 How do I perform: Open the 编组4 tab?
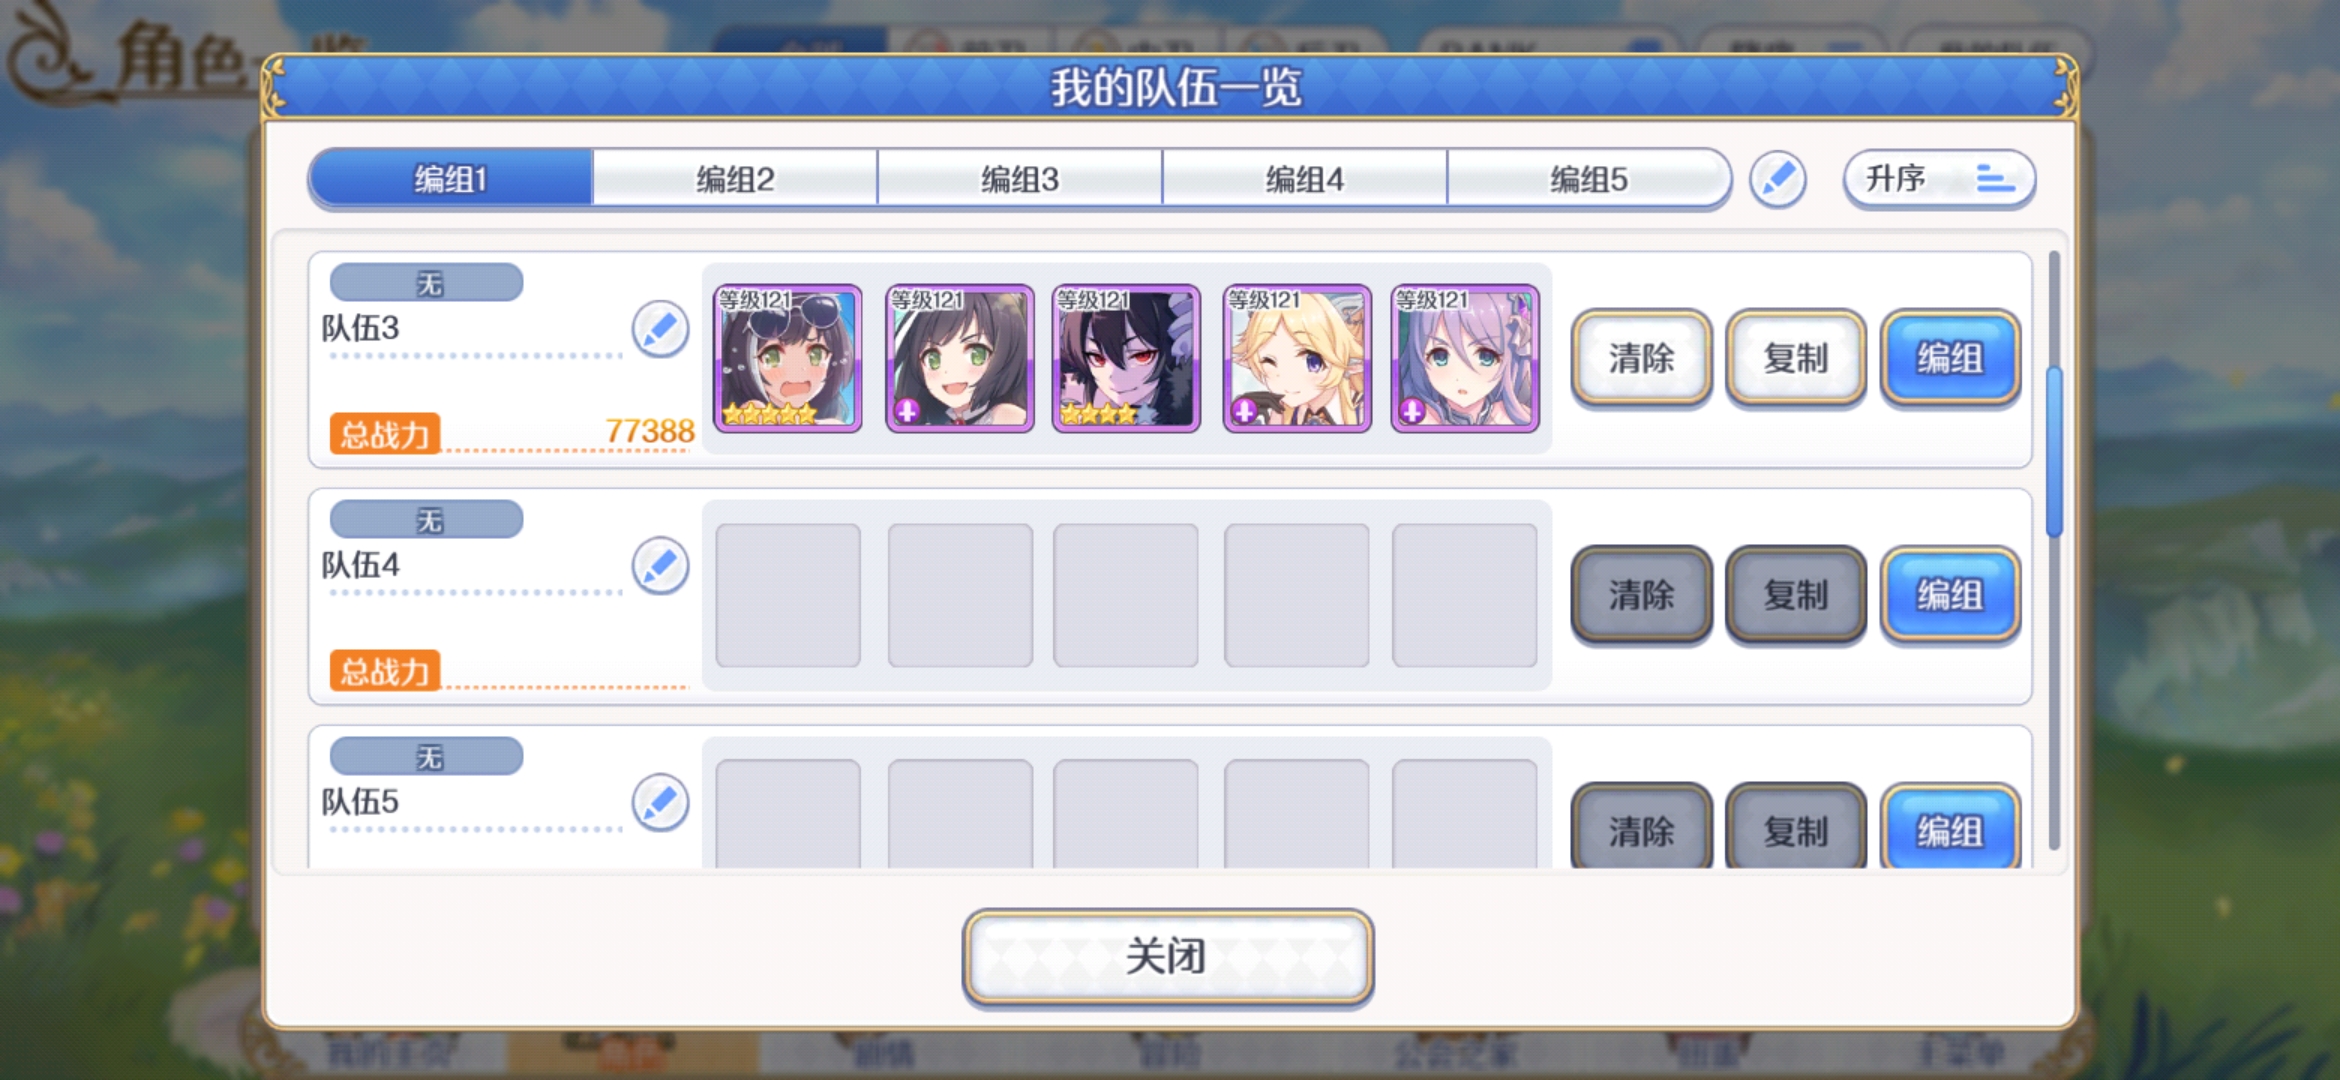pyautogui.click(x=1305, y=179)
